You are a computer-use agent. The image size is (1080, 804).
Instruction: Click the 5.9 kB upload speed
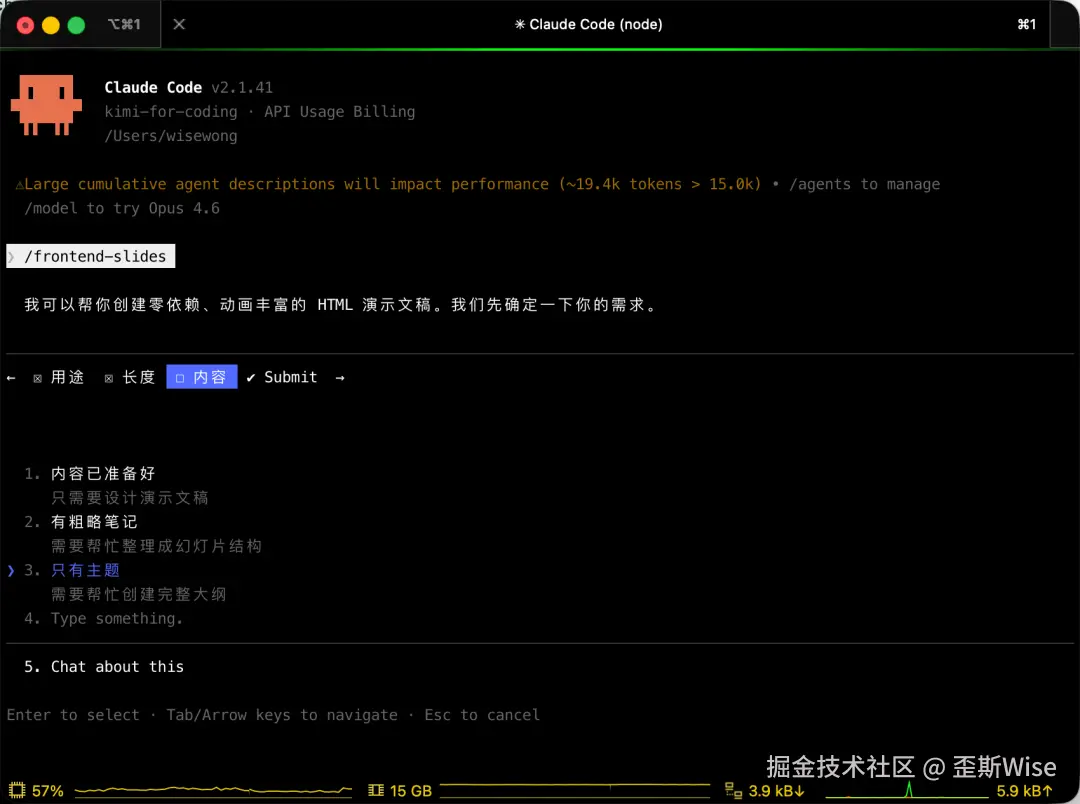coord(1025,791)
